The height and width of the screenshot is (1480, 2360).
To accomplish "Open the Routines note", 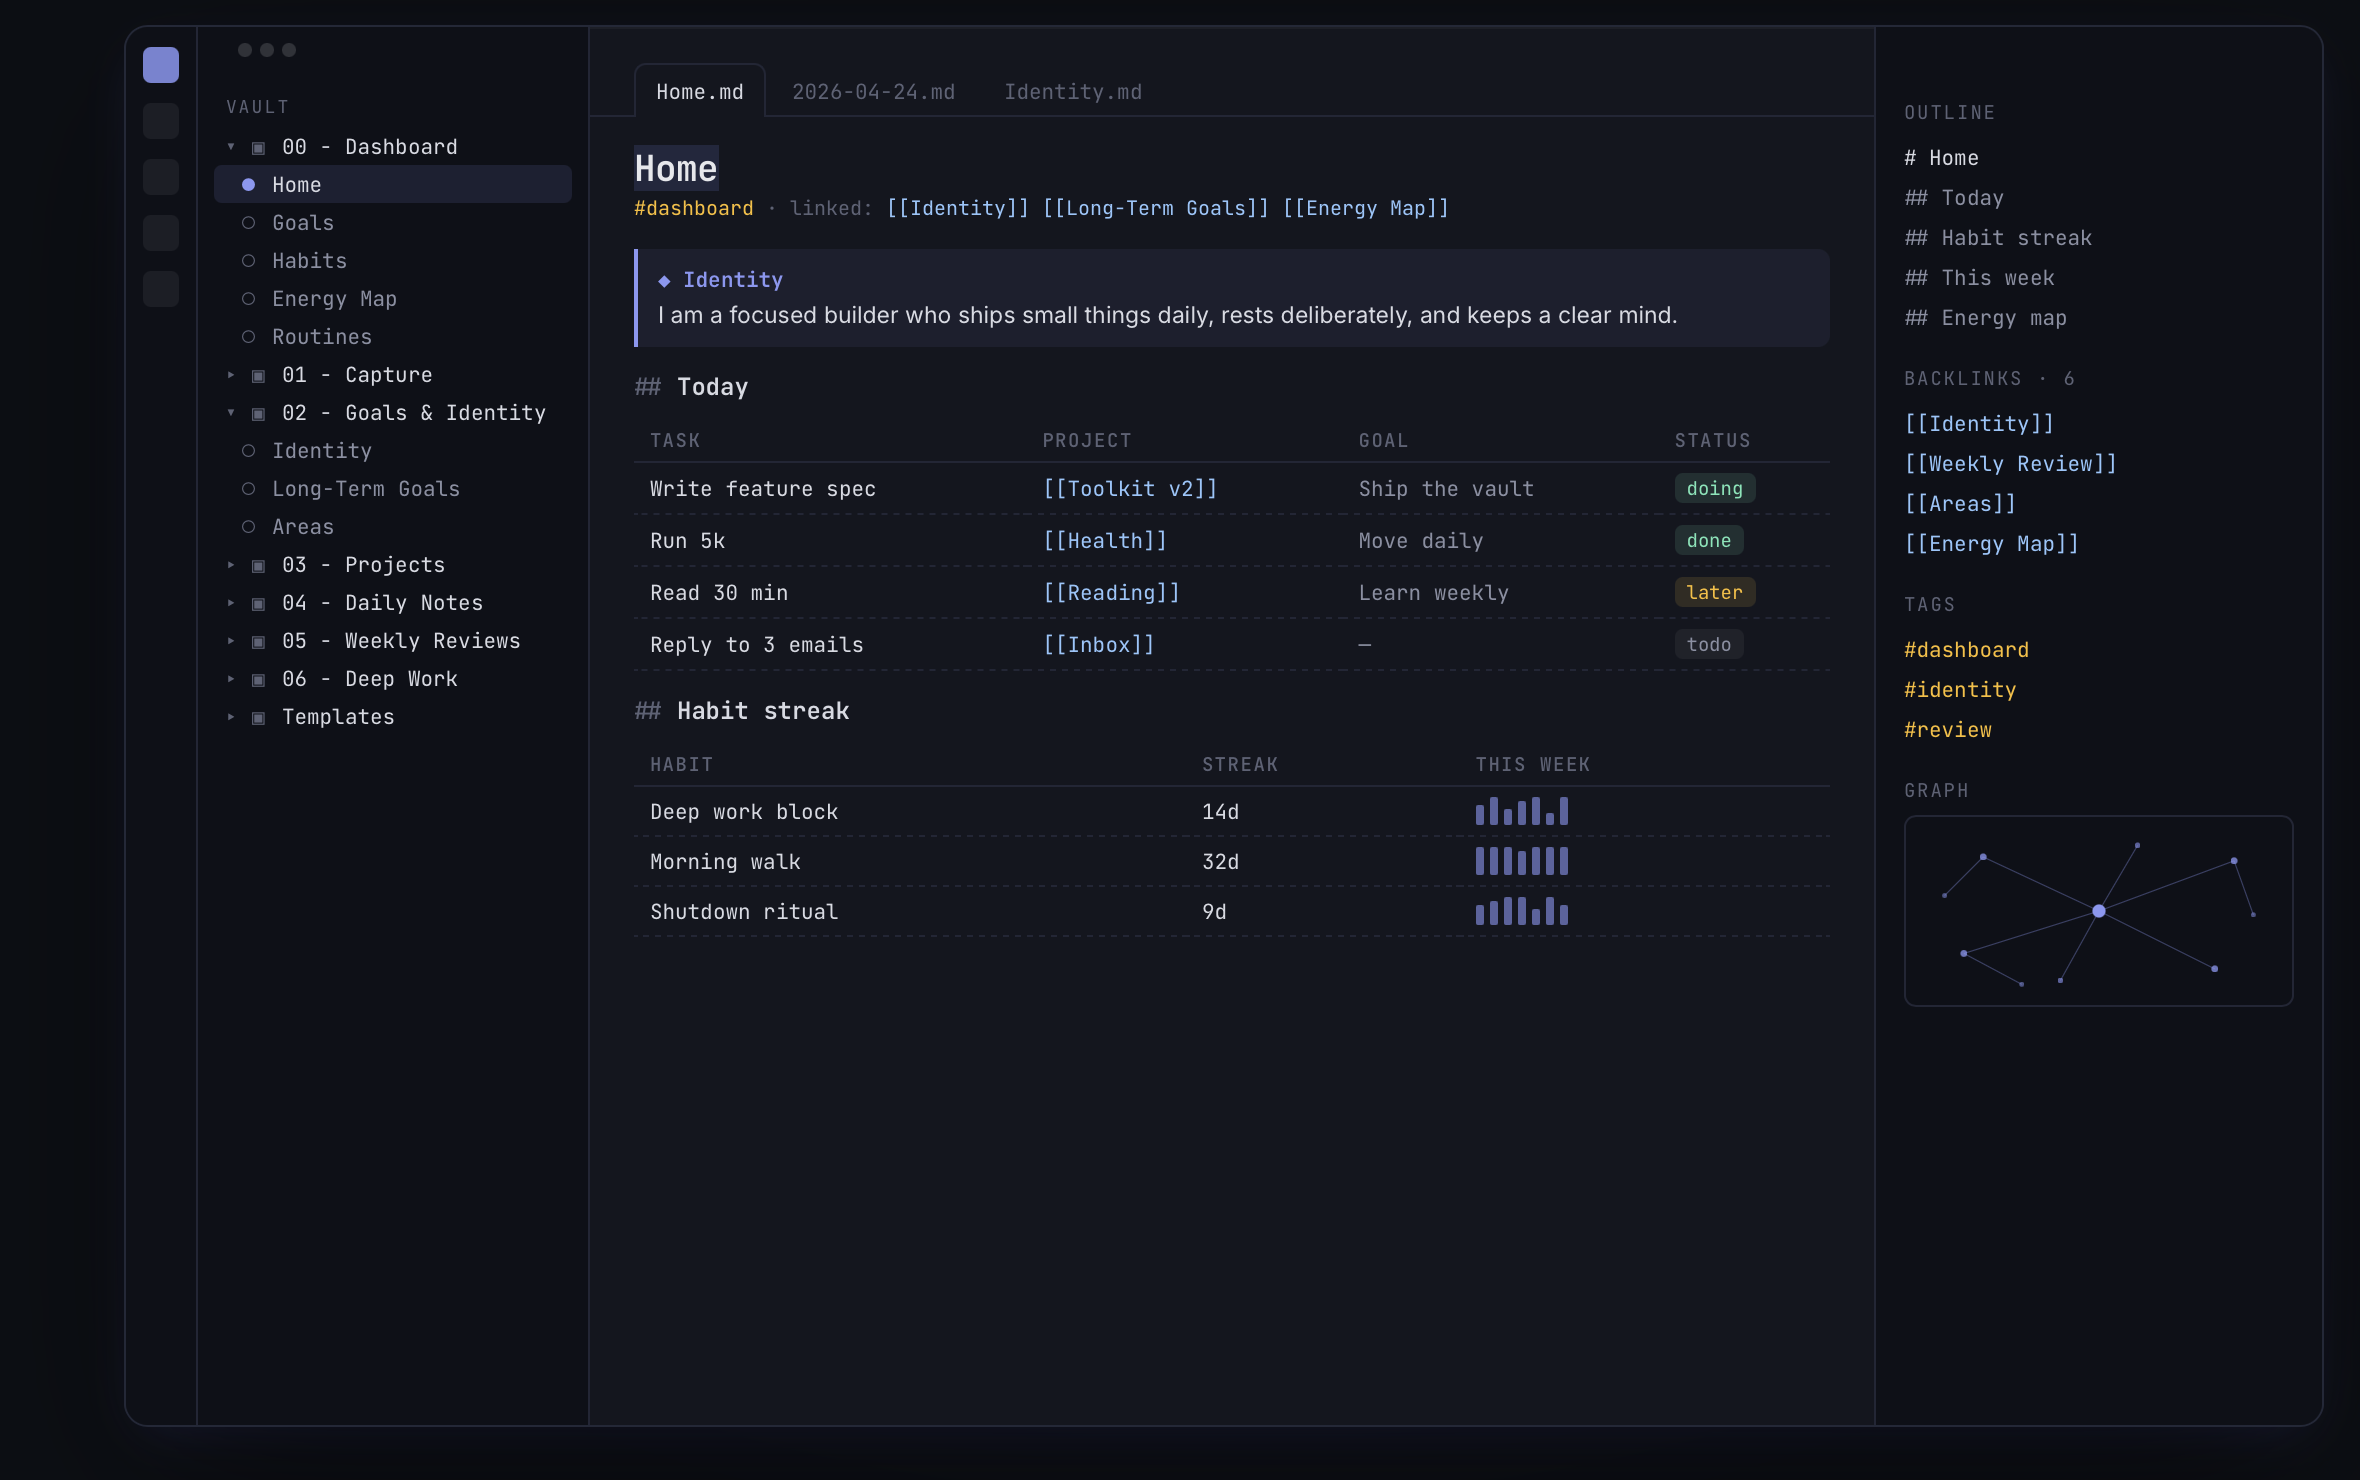I will pos(393,337).
